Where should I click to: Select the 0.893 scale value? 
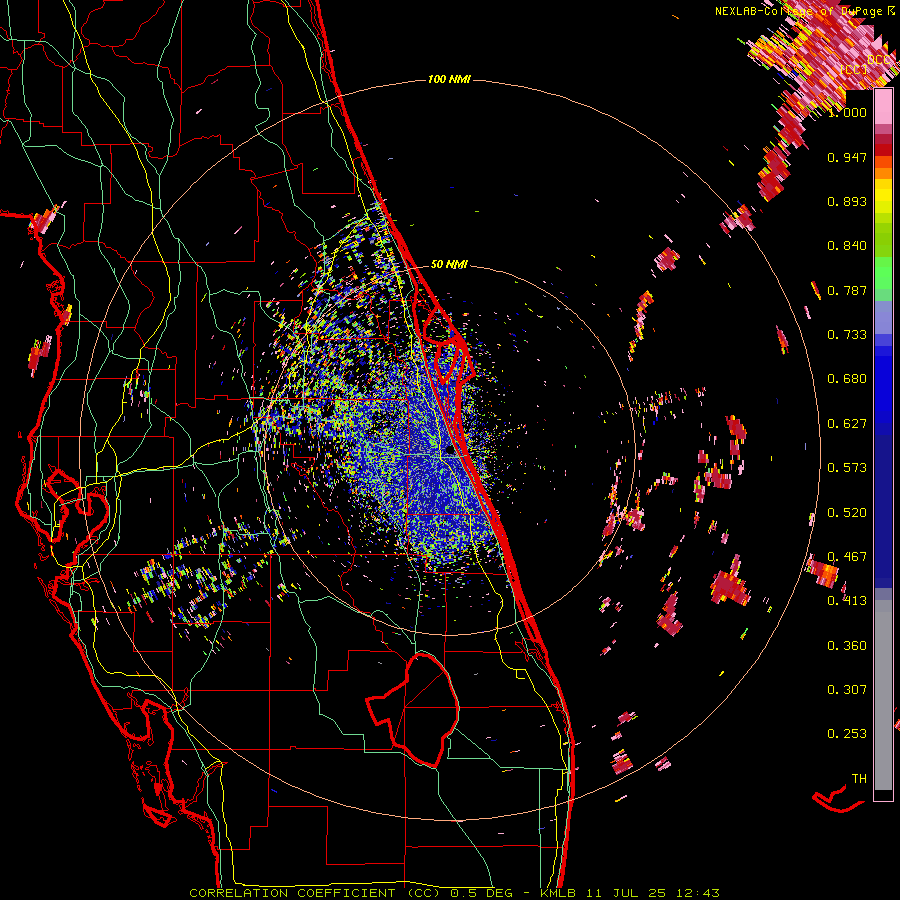pyautogui.click(x=847, y=201)
